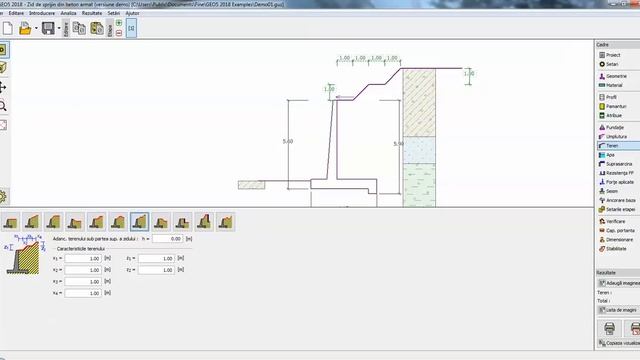Click the z1 value input field
This screenshot has width=640, height=360.
click(x=156, y=258)
